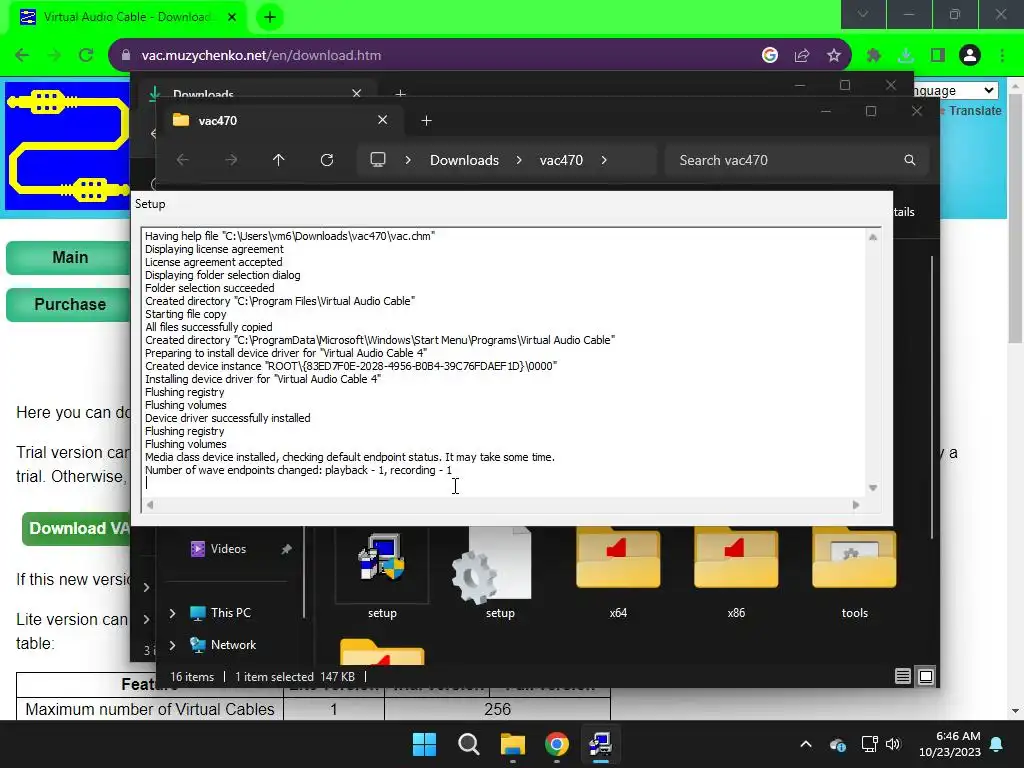Refresh the vac470 folder

pyautogui.click(x=327, y=160)
